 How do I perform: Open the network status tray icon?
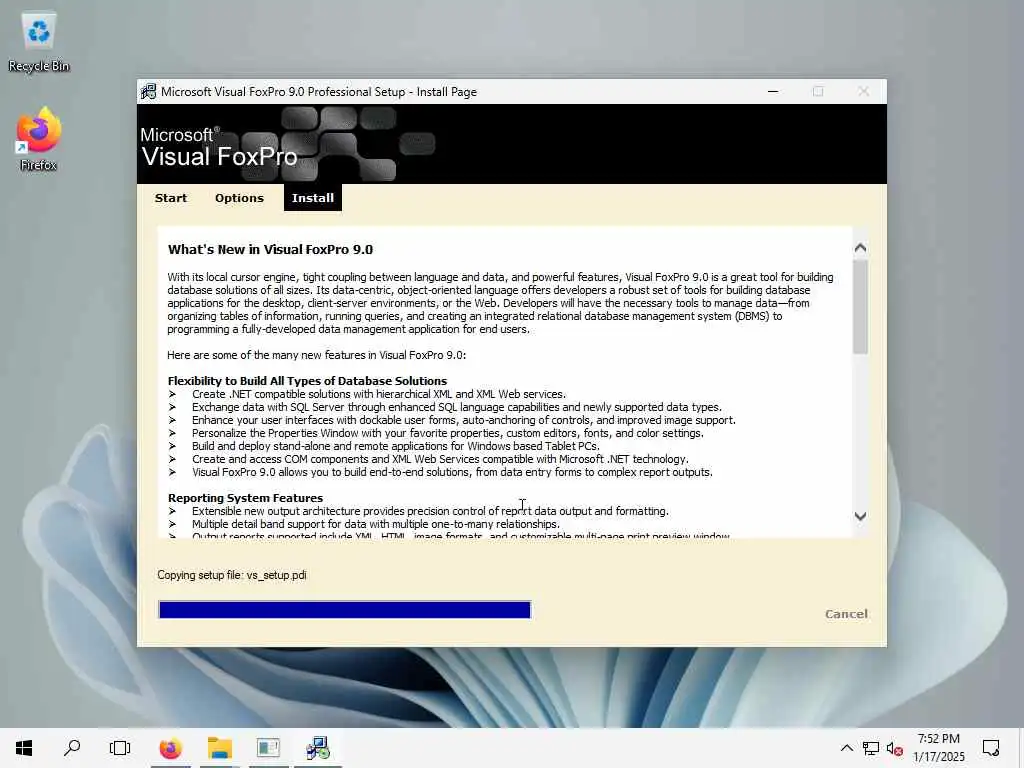871,748
